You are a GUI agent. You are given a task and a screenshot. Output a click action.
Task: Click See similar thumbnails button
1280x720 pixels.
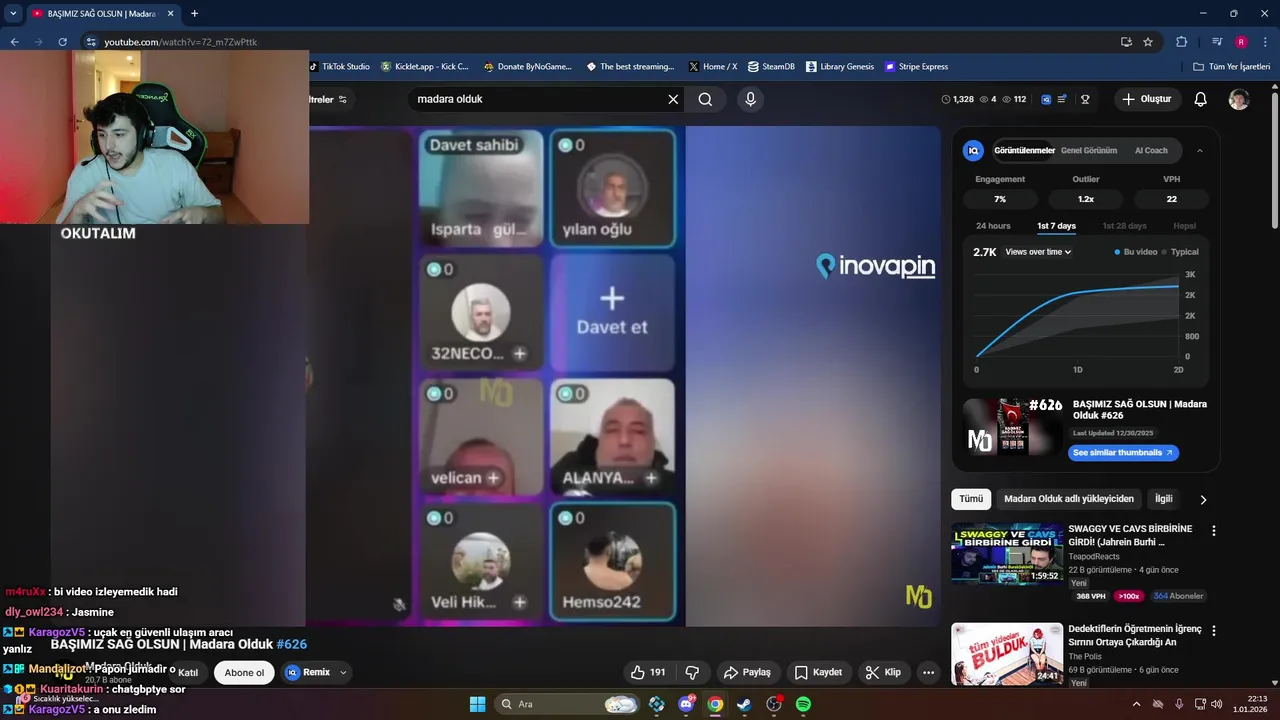(1124, 453)
